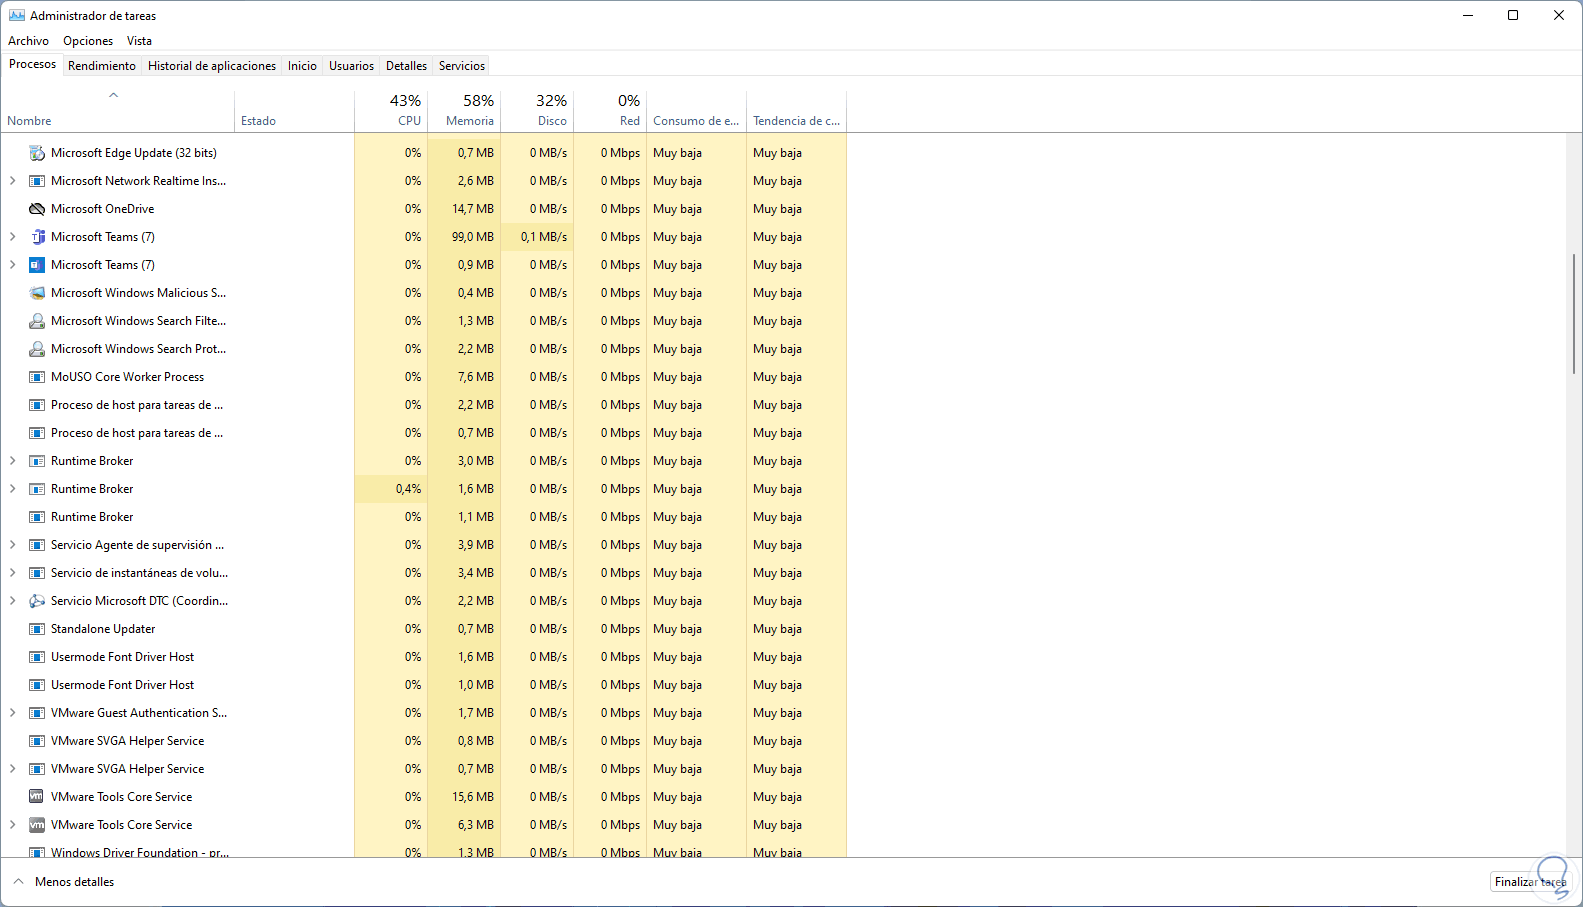Click the 3,9 MB memory value
Viewport: 1583px width, 907px height.
(476, 545)
